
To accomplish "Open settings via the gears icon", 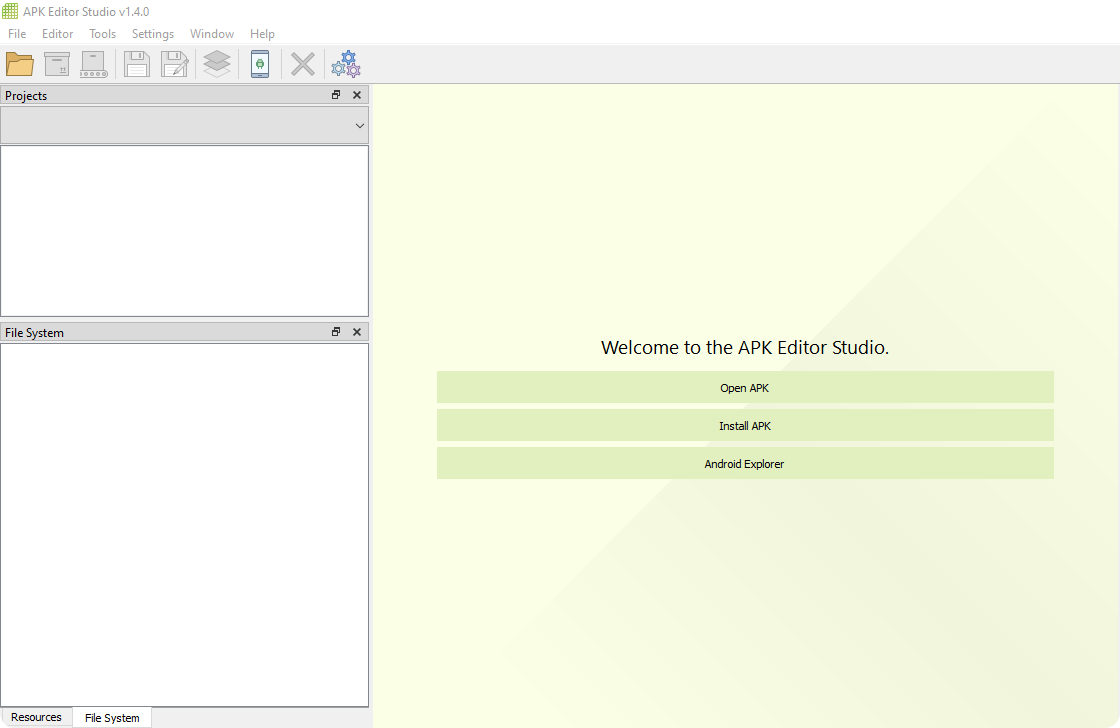I will [346, 64].
